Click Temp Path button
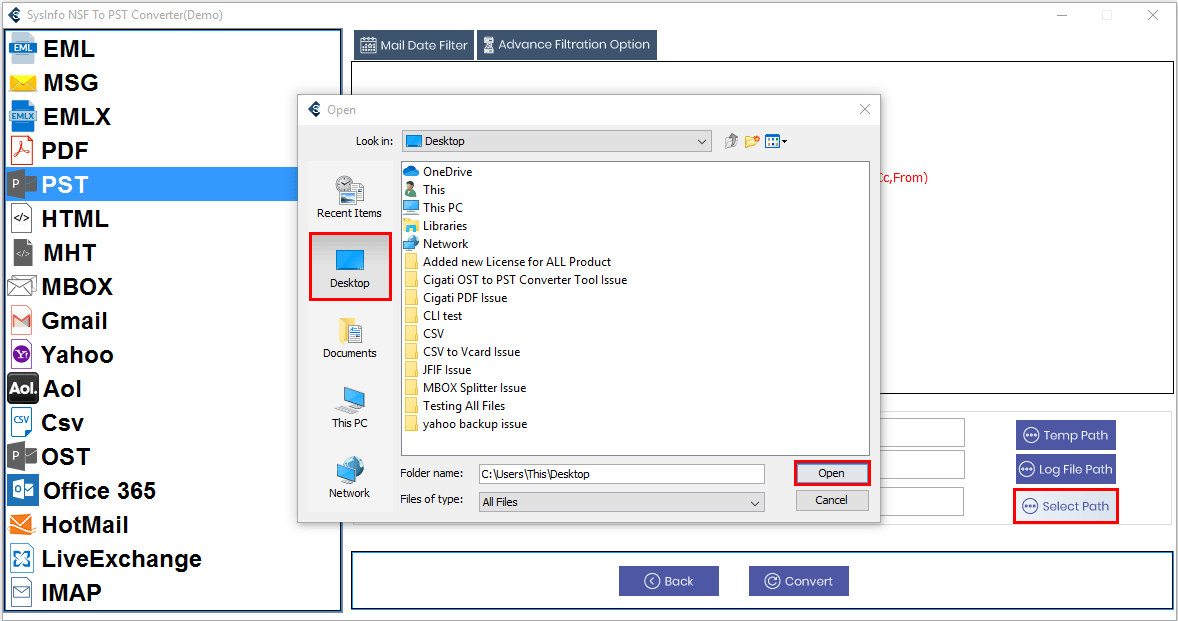 pos(1065,435)
